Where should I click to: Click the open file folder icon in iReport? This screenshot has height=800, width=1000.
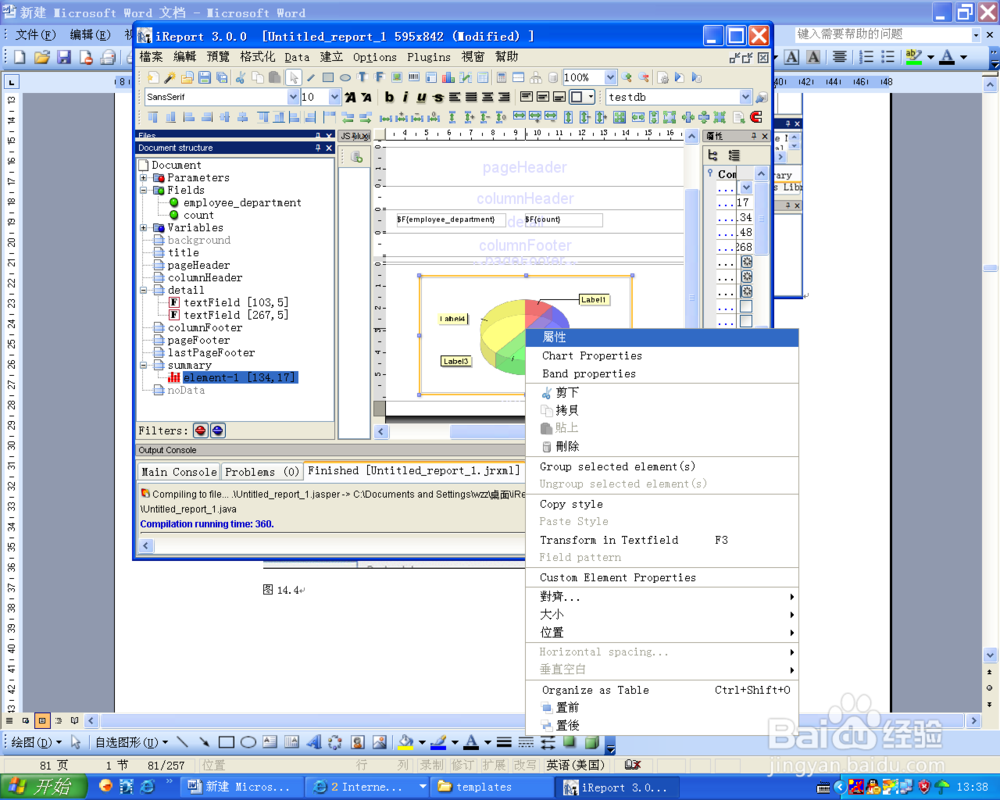click(187, 78)
